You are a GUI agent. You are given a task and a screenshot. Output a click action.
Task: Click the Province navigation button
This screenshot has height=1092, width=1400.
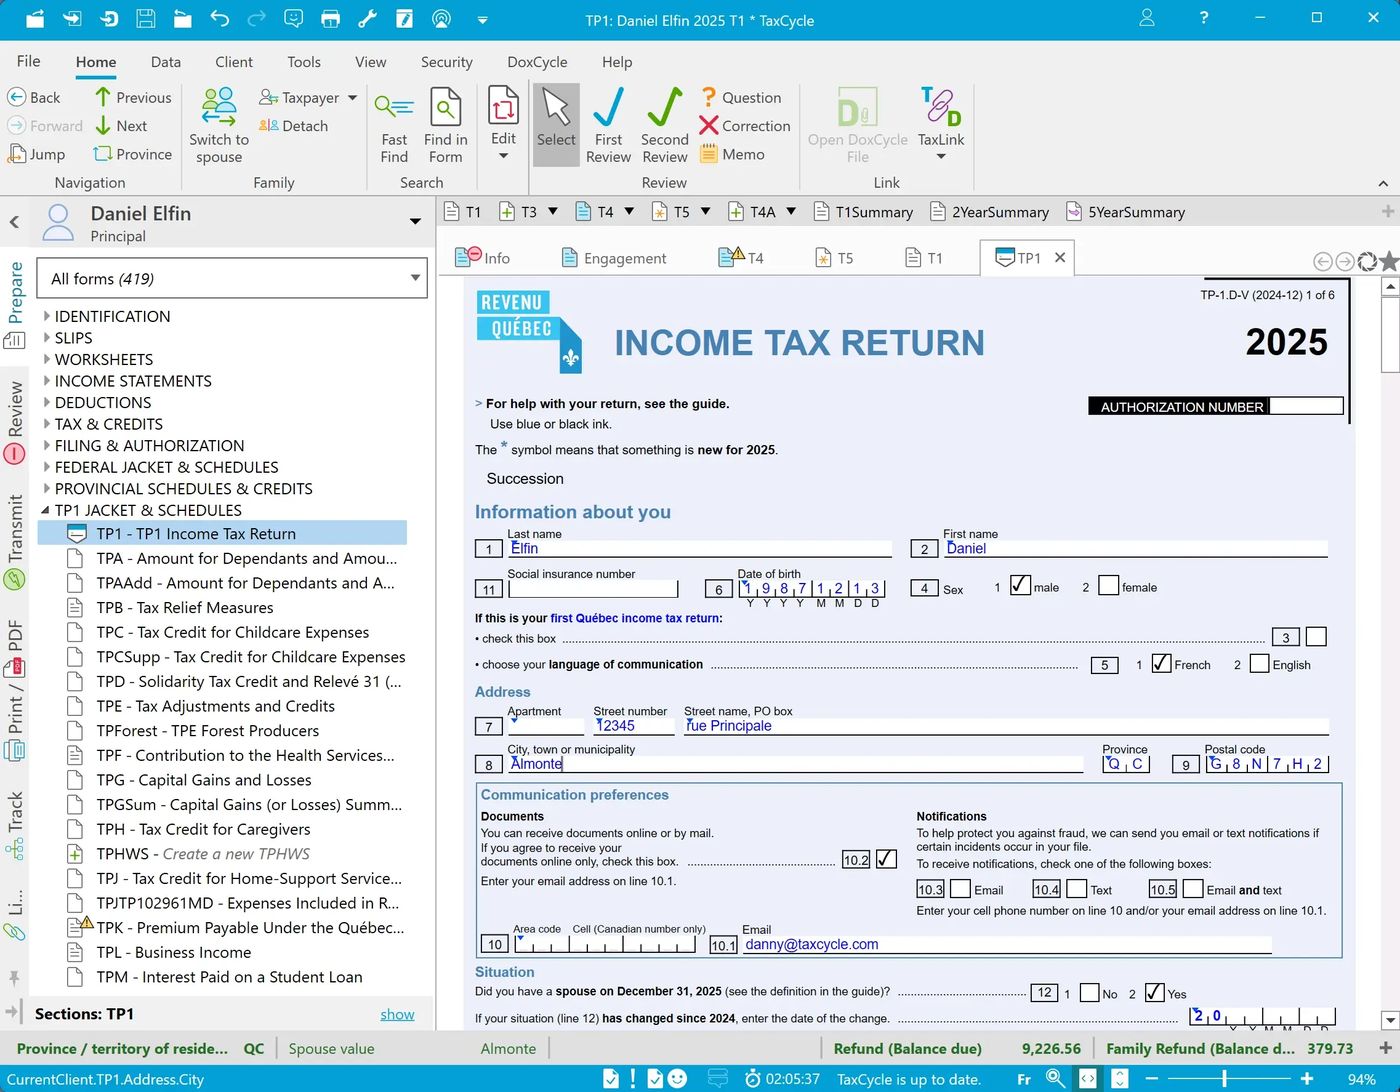tap(133, 154)
